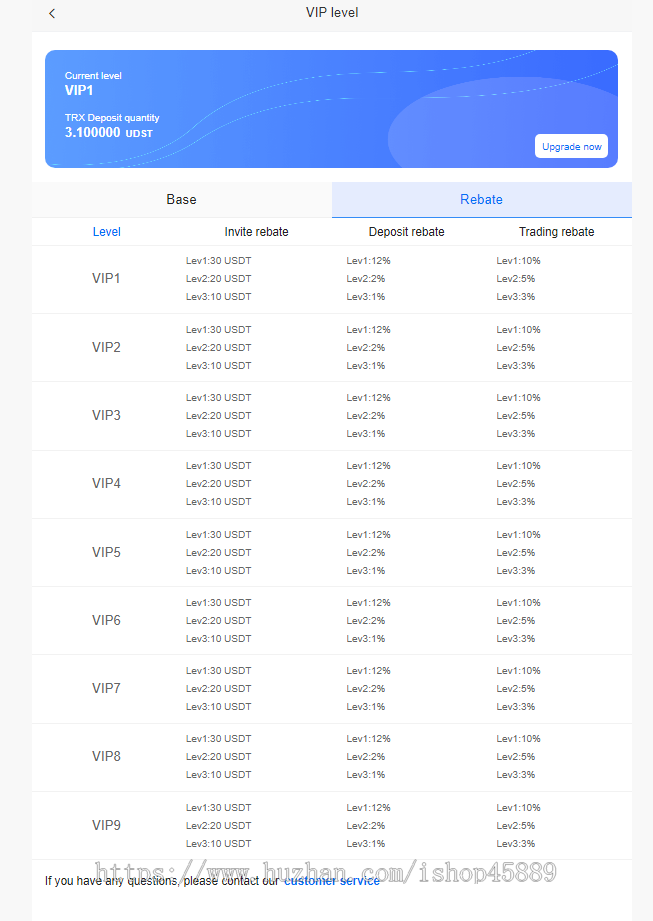Click the Deposit rebate column header
Image resolution: width=653 pixels, height=921 pixels.
(x=406, y=232)
